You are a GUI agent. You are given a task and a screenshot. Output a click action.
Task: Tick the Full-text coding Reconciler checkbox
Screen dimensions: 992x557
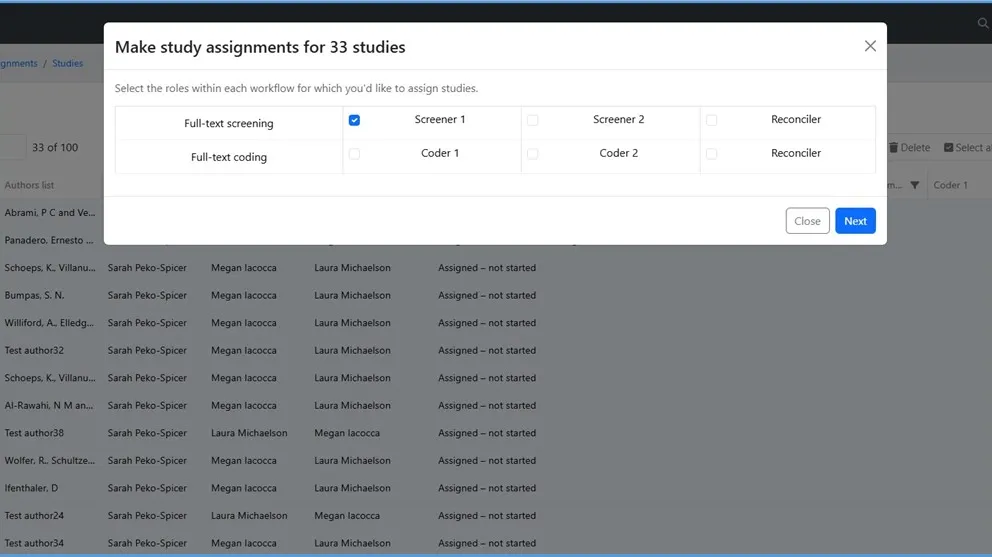[x=711, y=154]
